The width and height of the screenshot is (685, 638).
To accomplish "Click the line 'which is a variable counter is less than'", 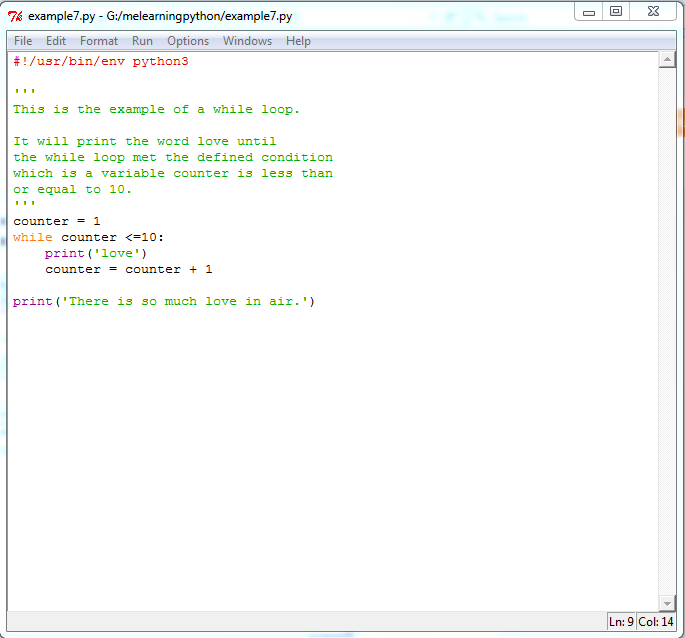I will pyautogui.click(x=173, y=173).
